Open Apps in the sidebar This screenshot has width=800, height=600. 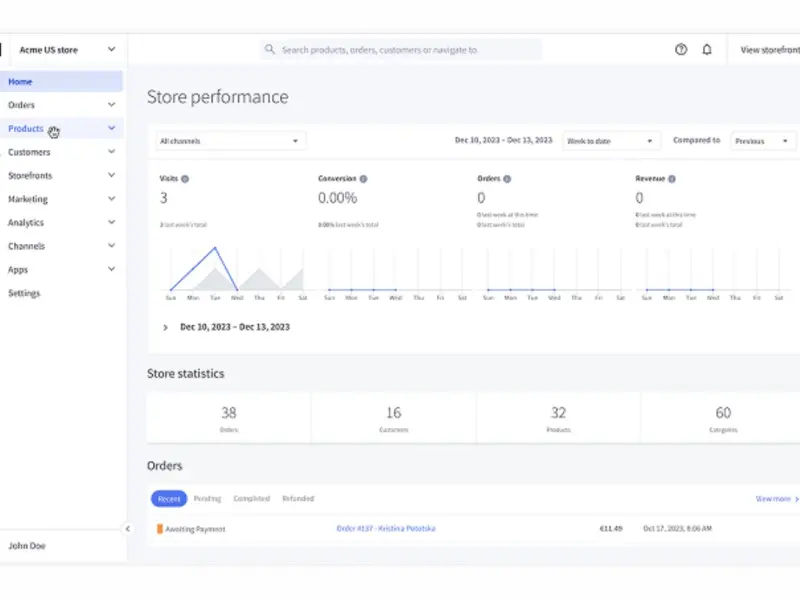pyautogui.click(x=18, y=269)
